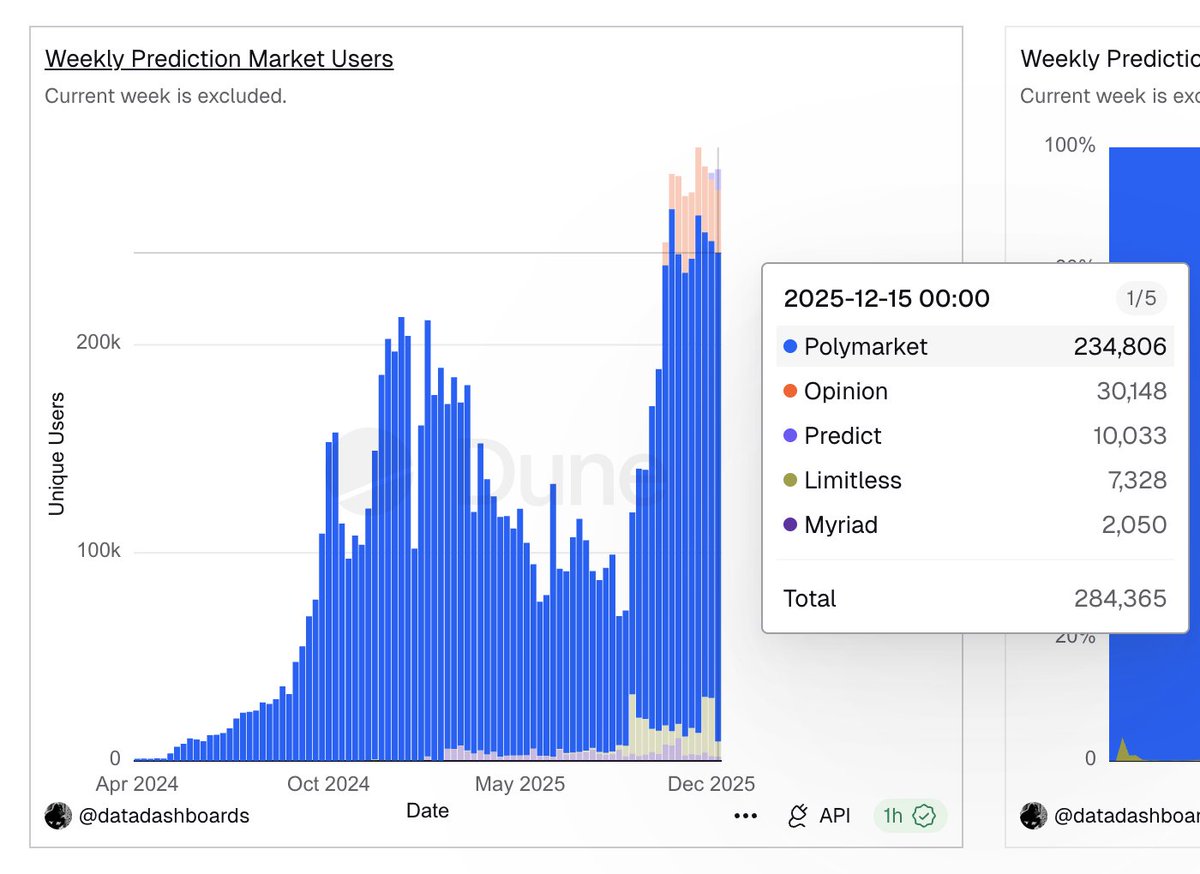Select the Polymarket row in tooltip

point(975,346)
